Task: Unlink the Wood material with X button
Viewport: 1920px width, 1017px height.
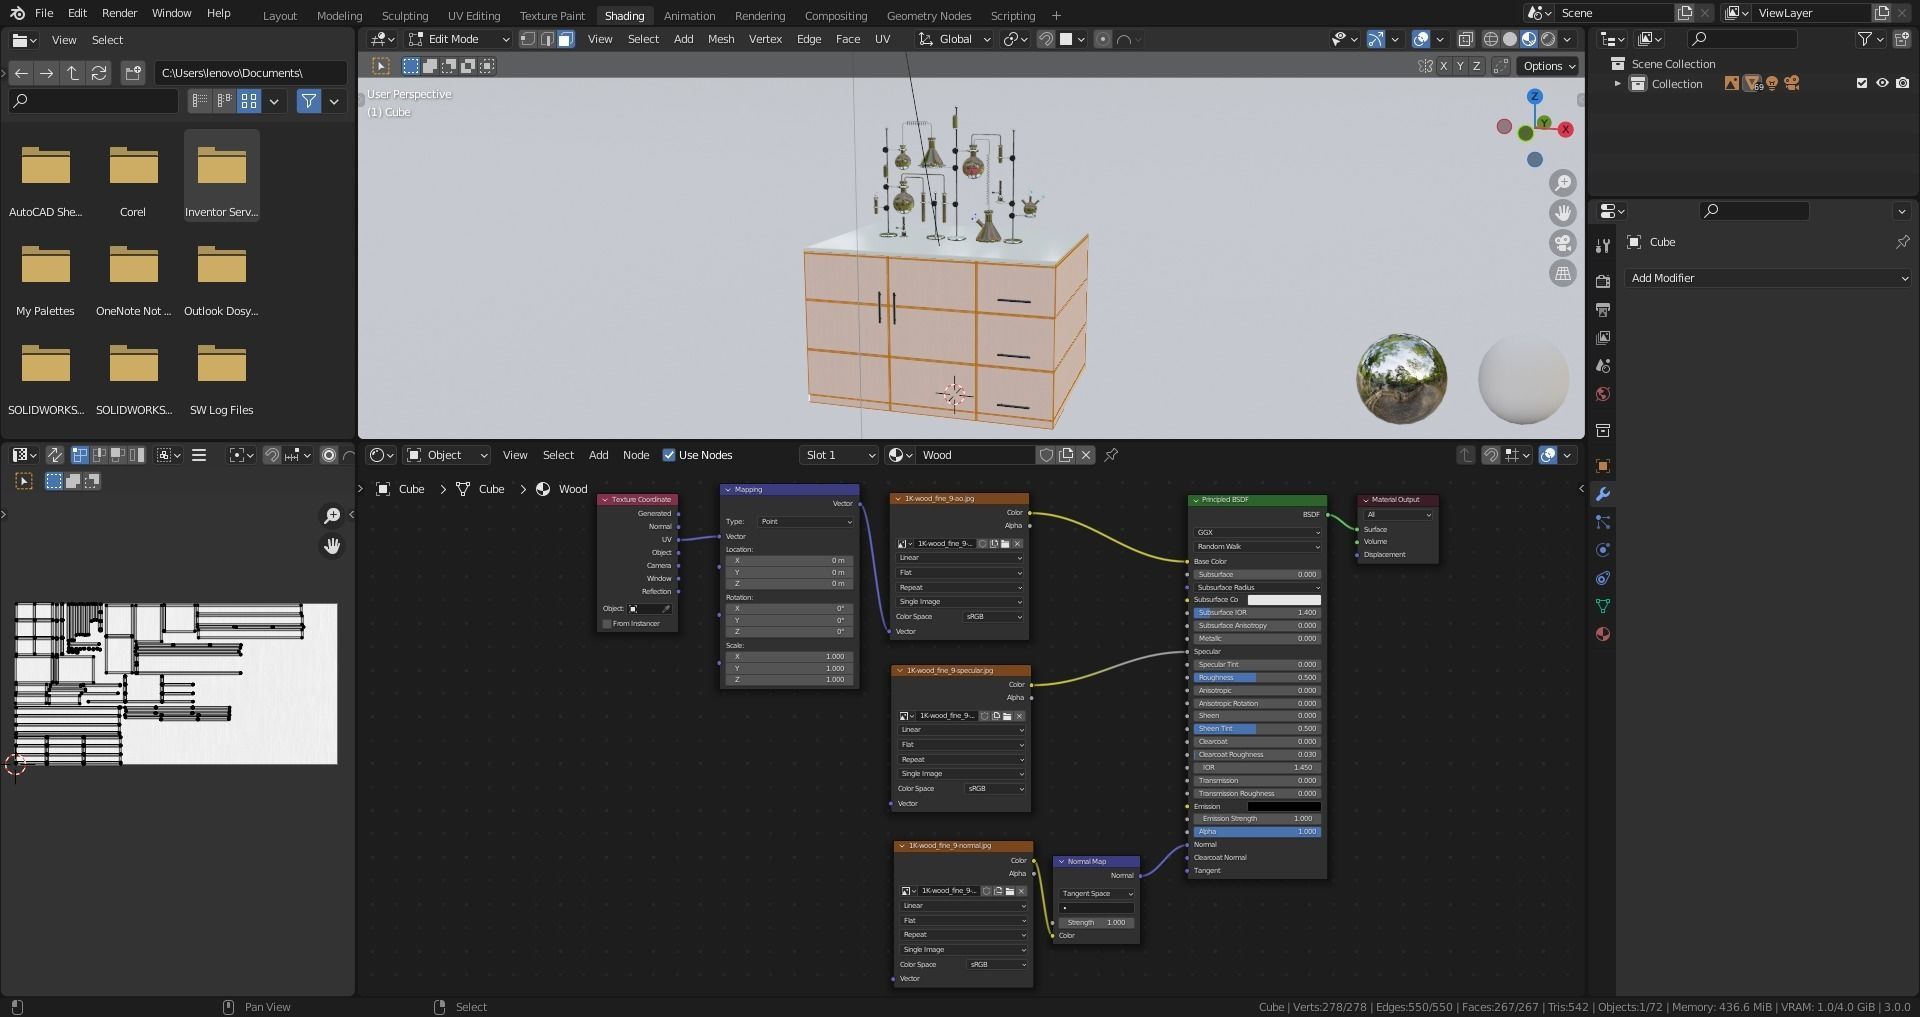Action: pyautogui.click(x=1086, y=455)
